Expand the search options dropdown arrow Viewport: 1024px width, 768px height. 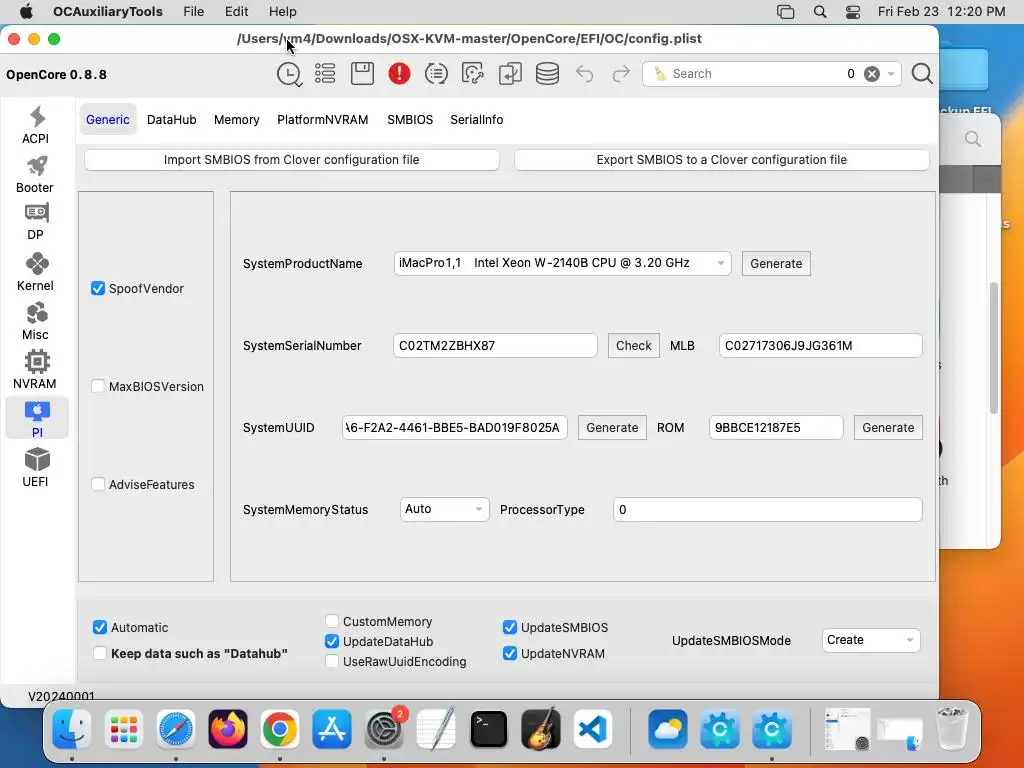tap(891, 74)
